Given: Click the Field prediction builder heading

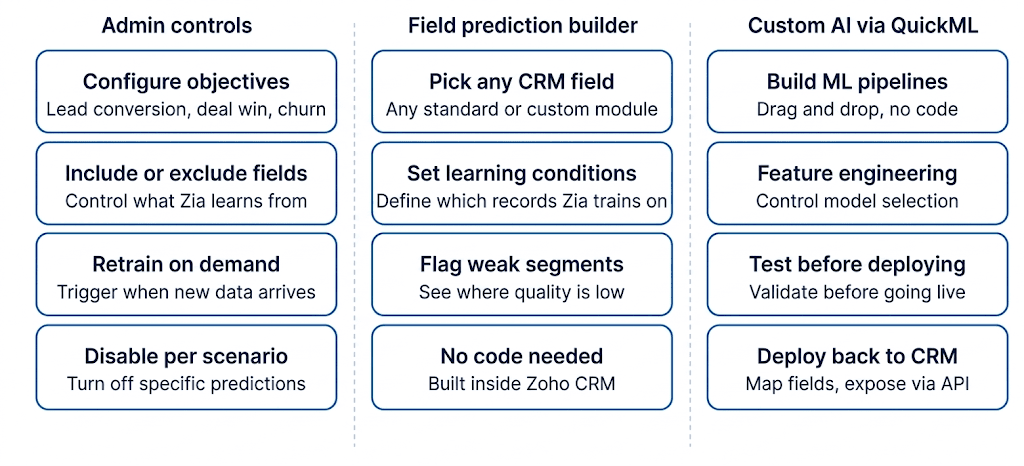Looking at the screenshot, I should click(x=522, y=26).
